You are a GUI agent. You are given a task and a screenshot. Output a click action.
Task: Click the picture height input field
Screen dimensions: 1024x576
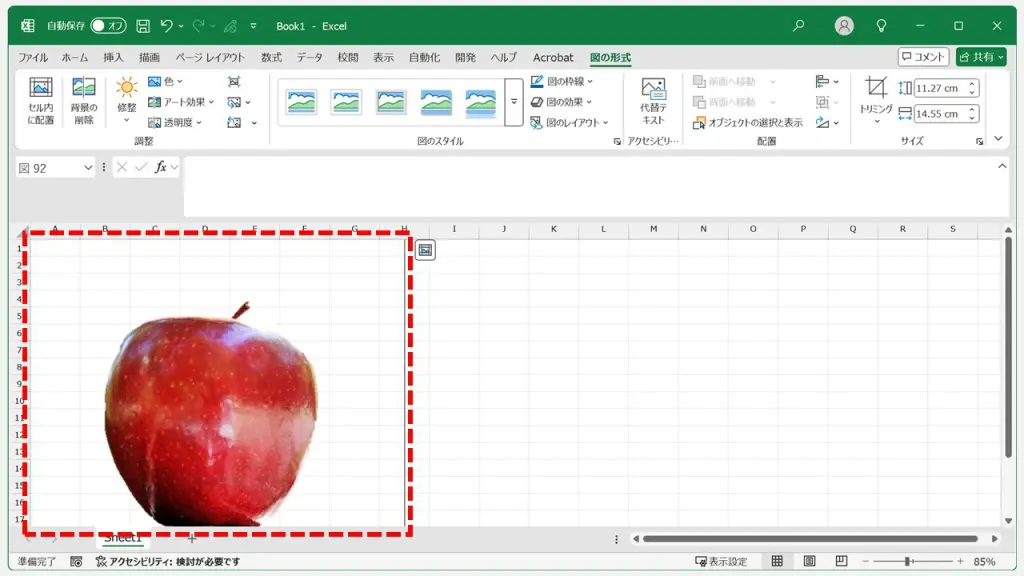[939, 88]
